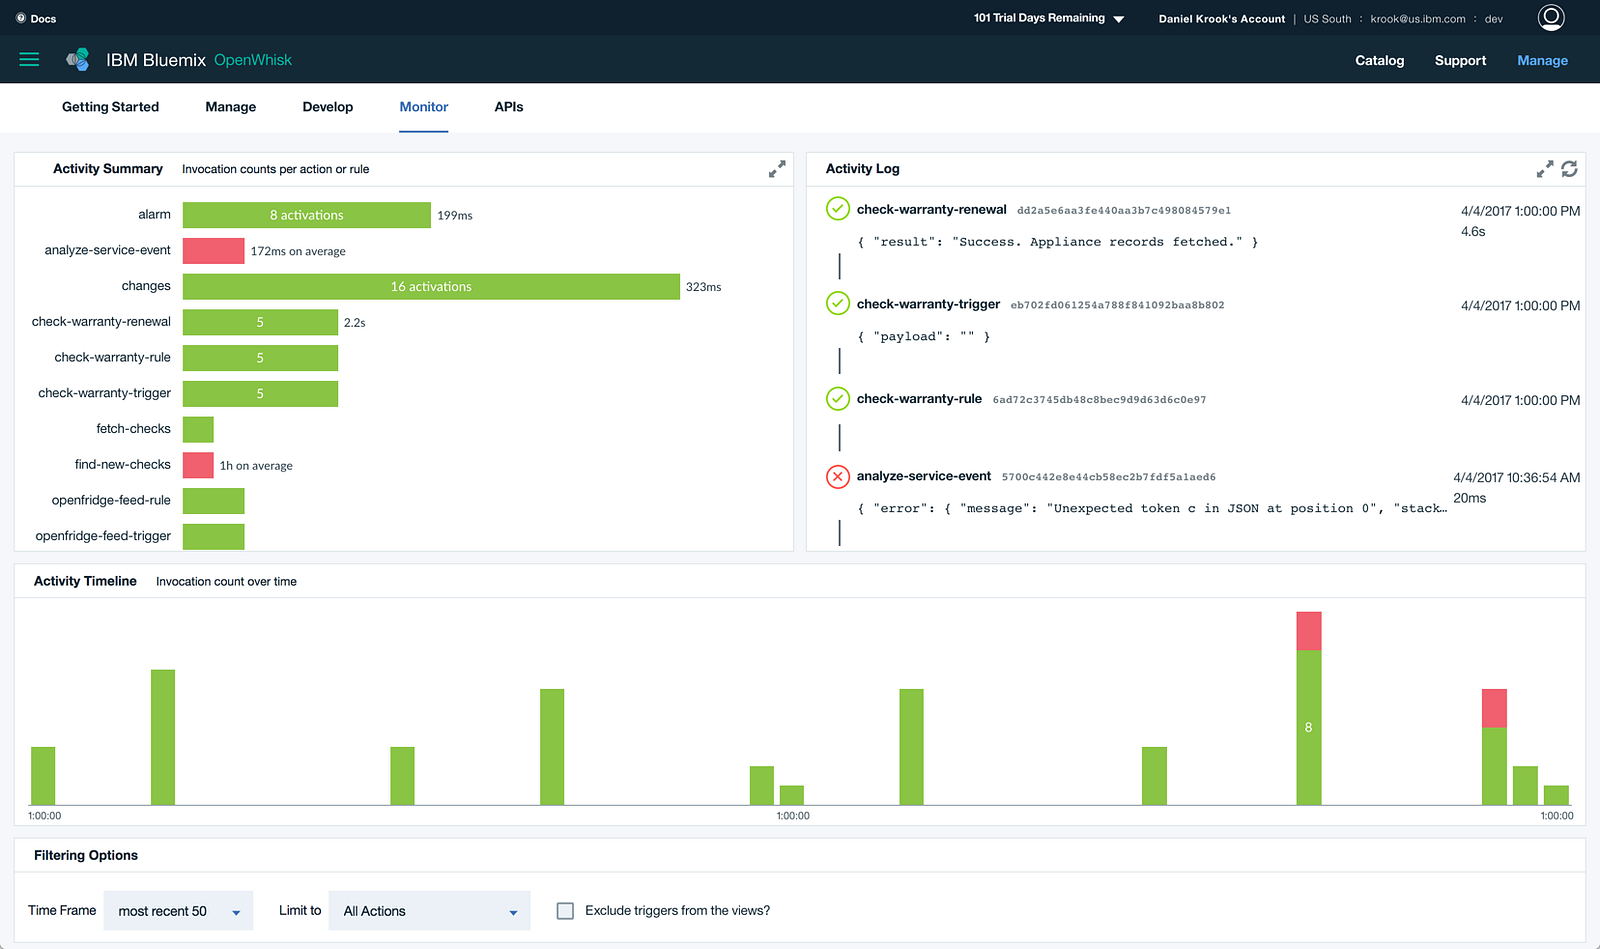Click the changes label in Activity Summary
The height and width of the screenshot is (949, 1600).
(146, 286)
